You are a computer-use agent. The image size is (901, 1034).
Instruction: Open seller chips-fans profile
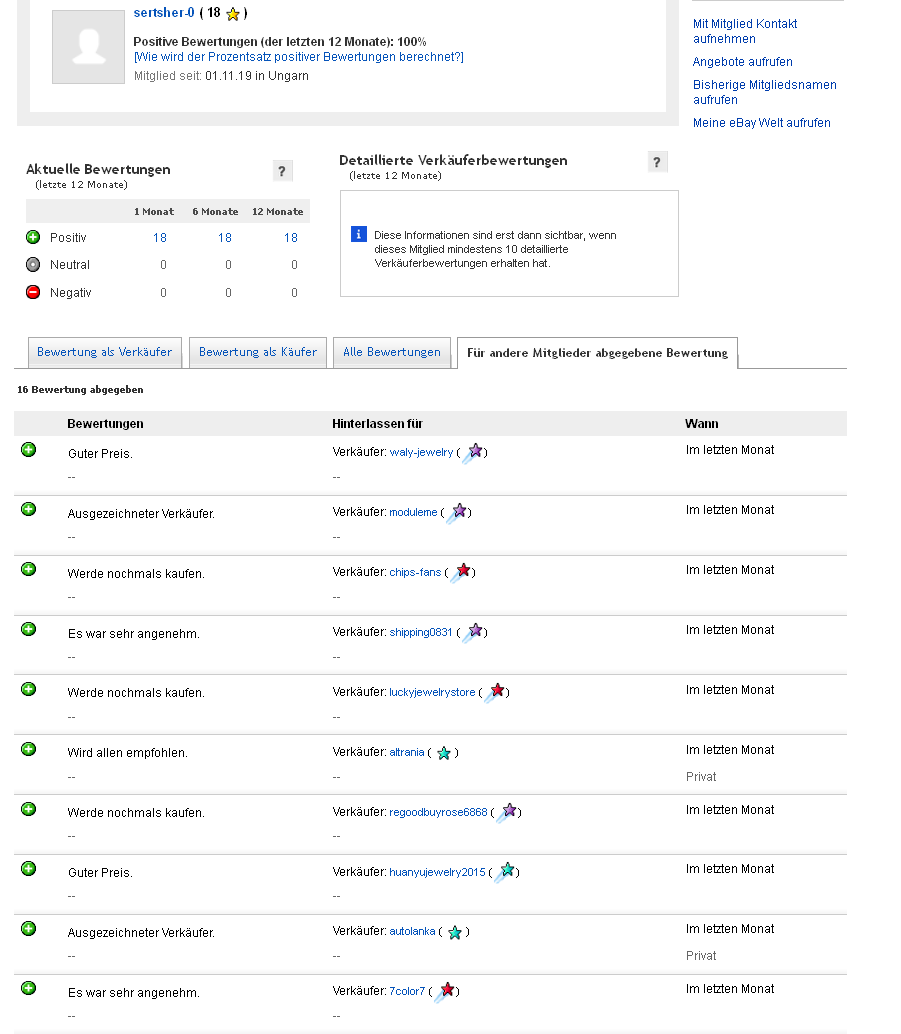coord(415,572)
